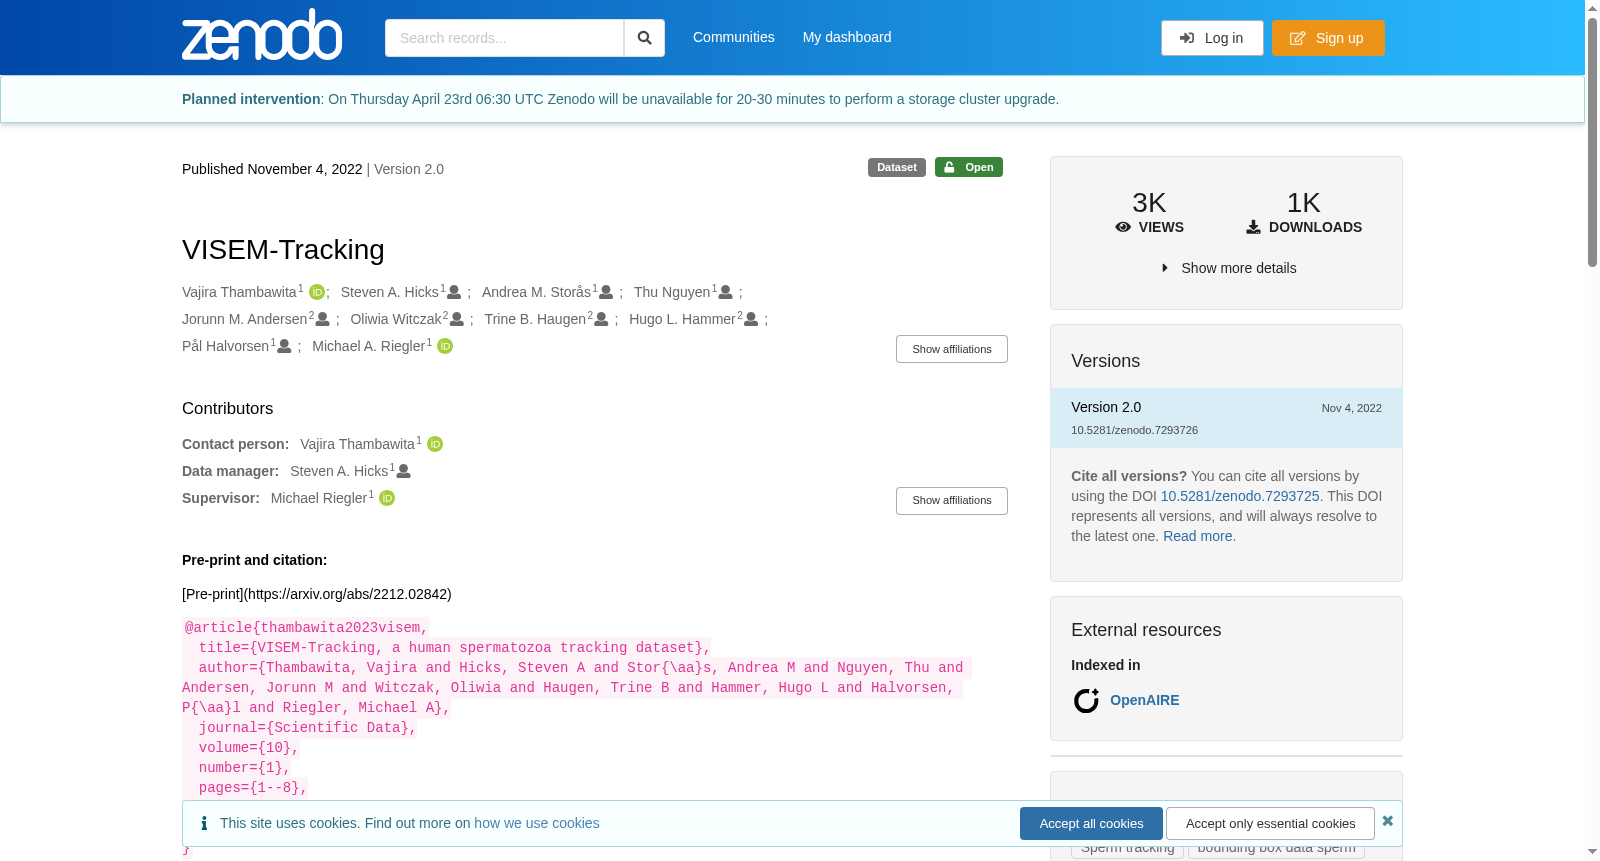Accept all cookies
The width and height of the screenshot is (1600, 861).
pos(1091,823)
